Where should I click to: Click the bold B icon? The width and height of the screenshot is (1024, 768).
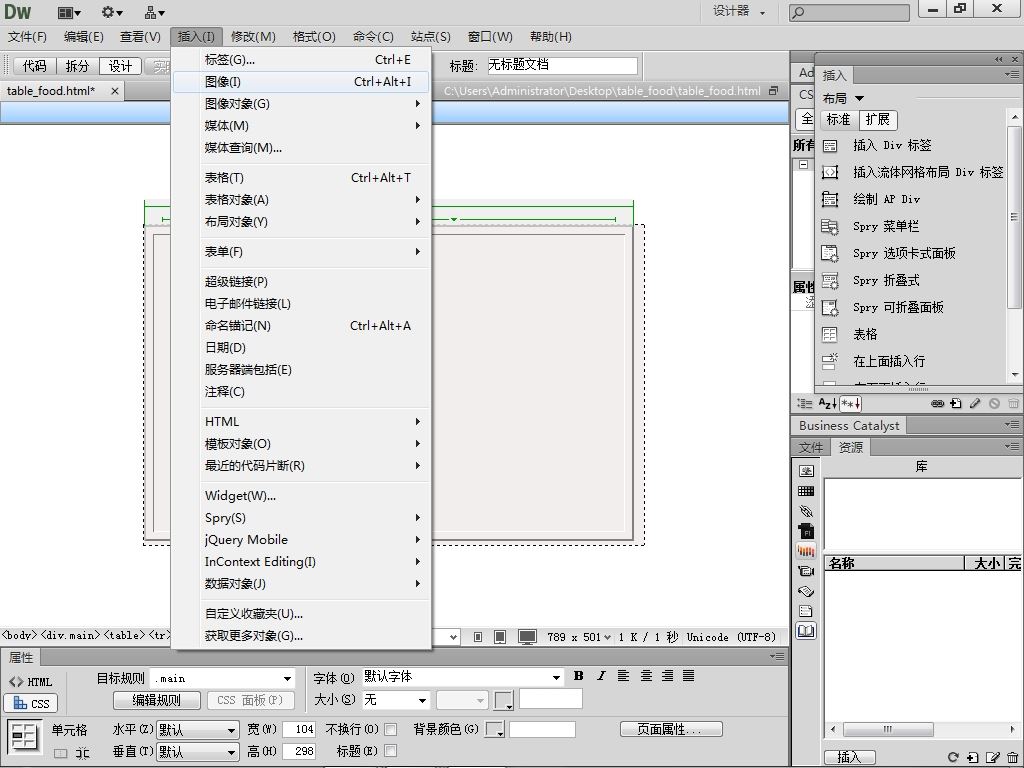pos(579,676)
